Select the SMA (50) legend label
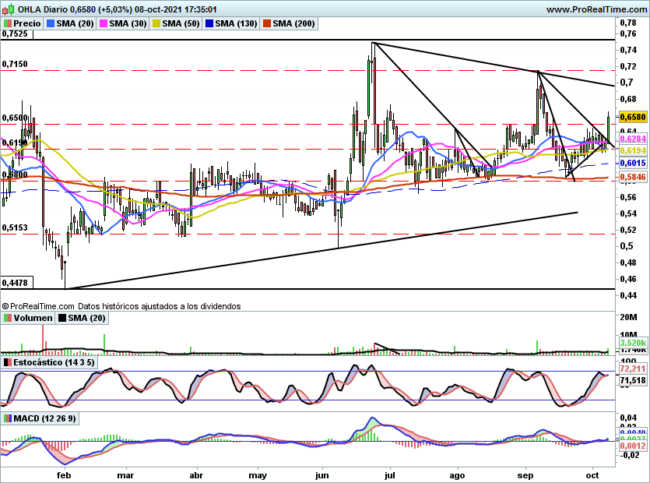650x483 pixels. pyautogui.click(x=181, y=24)
